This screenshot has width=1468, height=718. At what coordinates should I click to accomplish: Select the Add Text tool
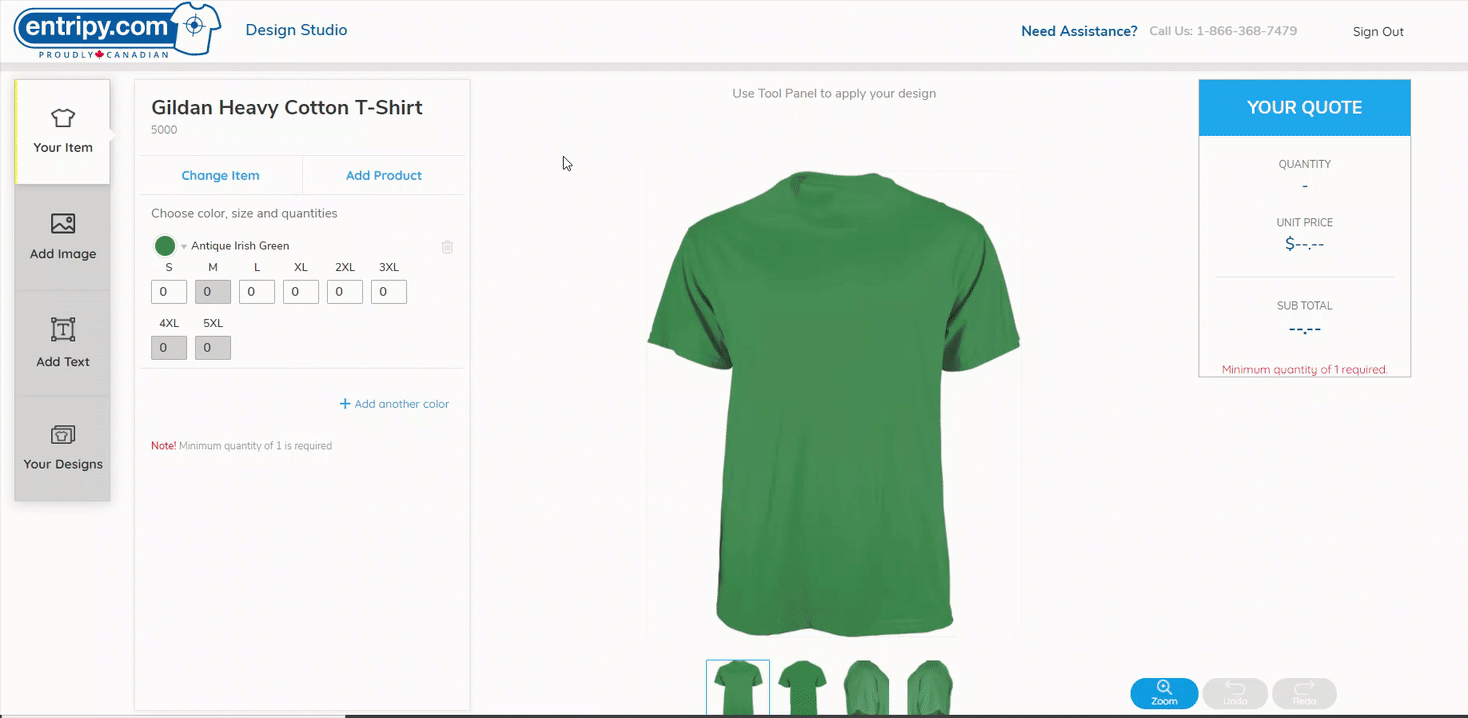click(63, 343)
